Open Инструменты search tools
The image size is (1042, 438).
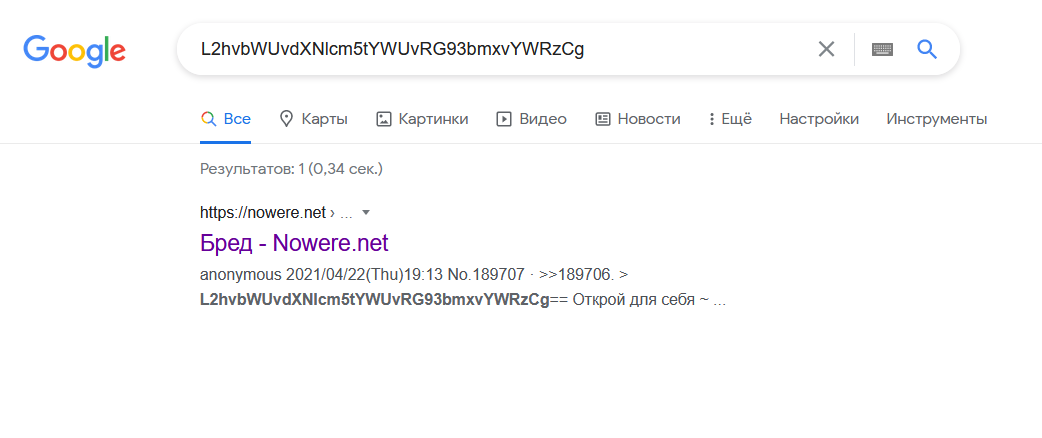936,119
